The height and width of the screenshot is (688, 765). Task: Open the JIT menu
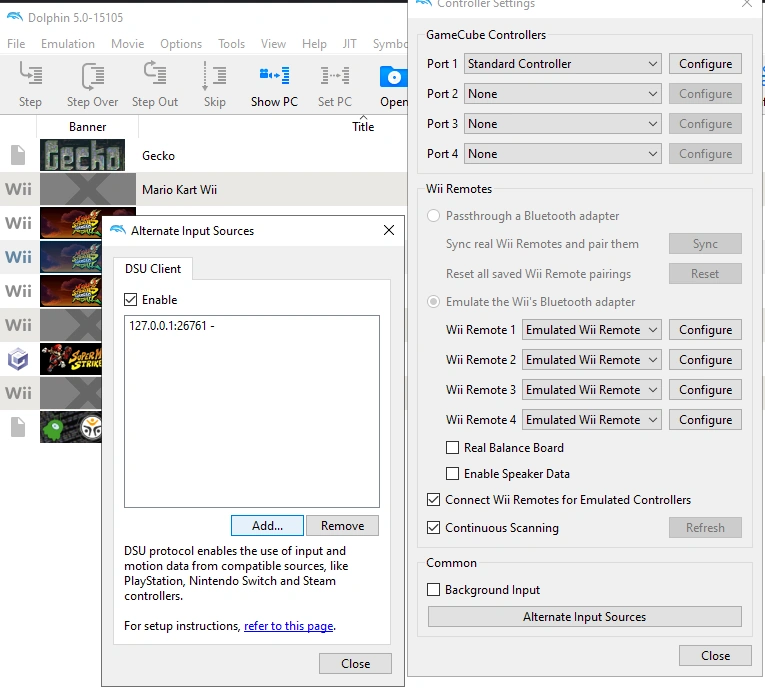349,43
